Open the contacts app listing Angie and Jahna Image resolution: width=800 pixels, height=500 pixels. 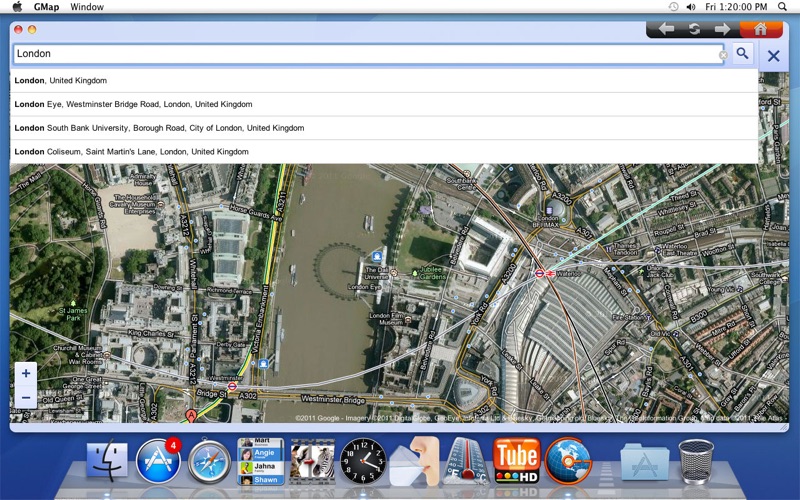coord(261,461)
